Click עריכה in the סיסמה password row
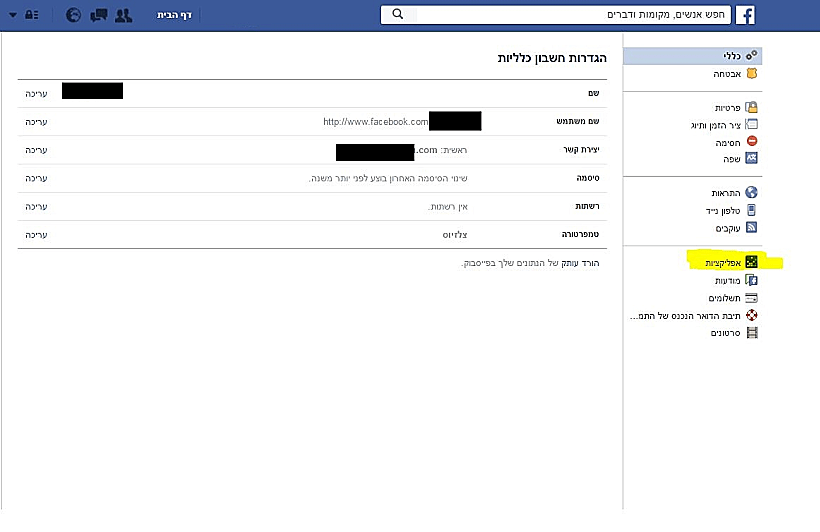The image size is (820, 532). tap(36, 178)
